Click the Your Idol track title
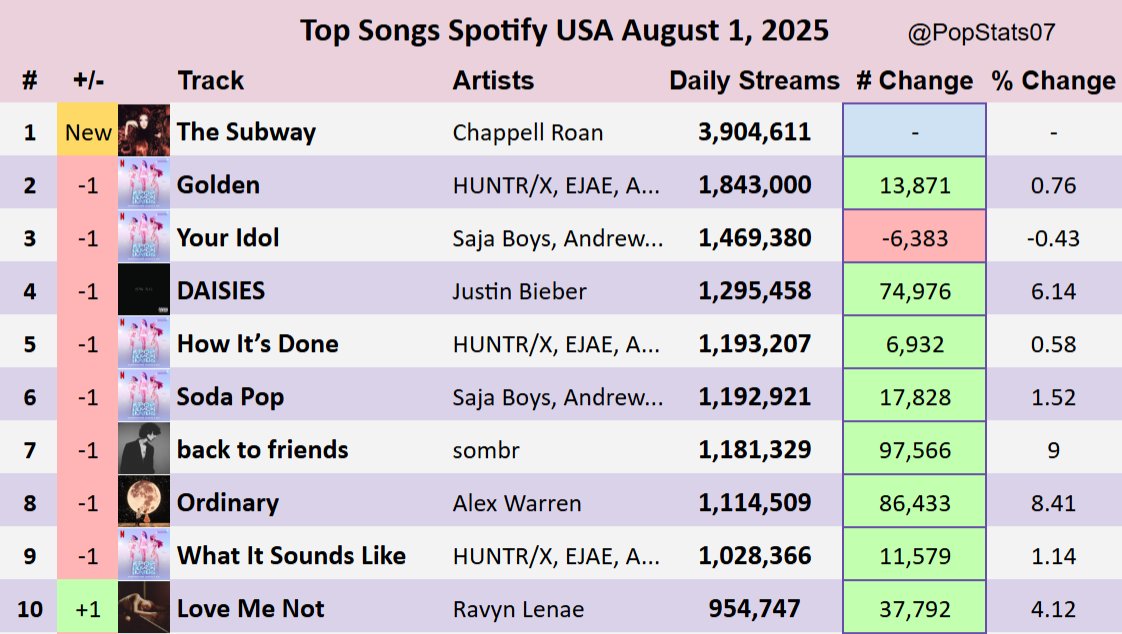This screenshot has width=1122, height=634. [228, 238]
